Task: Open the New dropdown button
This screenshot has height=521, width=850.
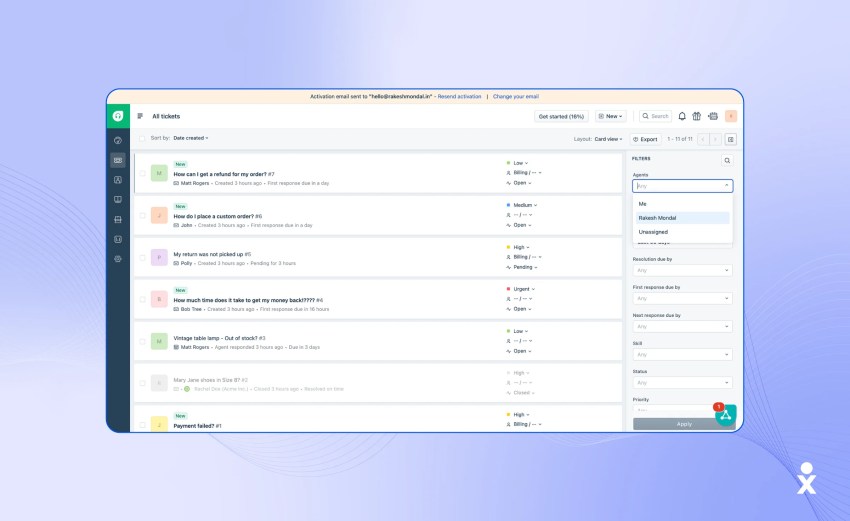Action: point(611,116)
